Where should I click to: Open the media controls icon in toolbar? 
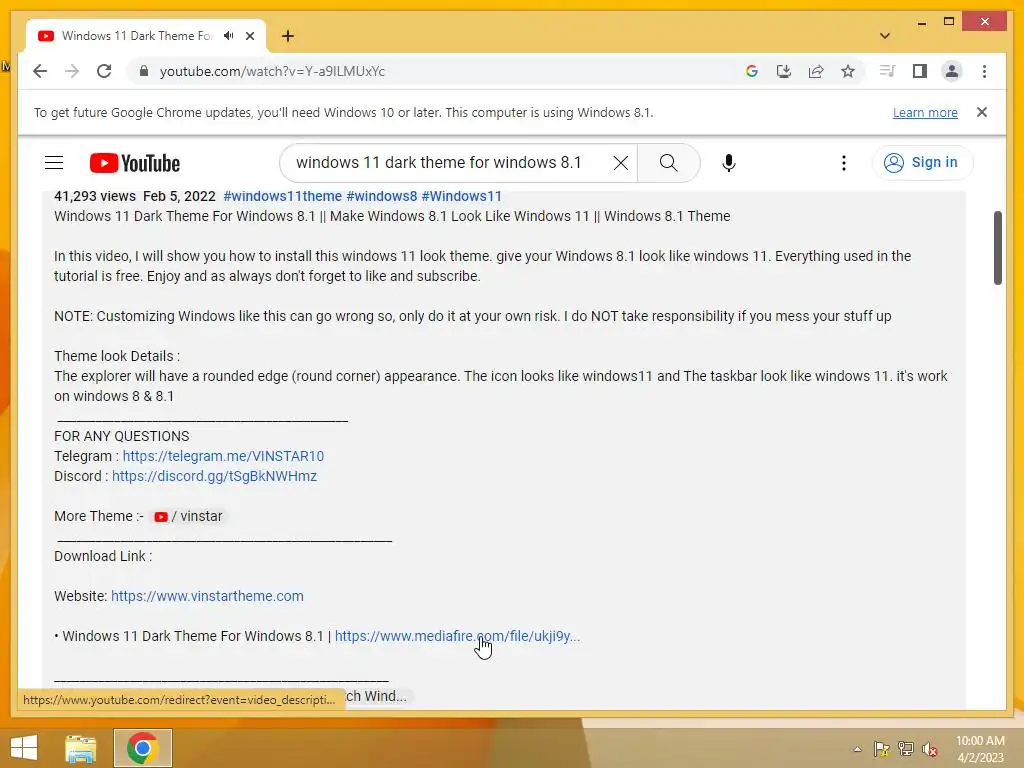[887, 71]
